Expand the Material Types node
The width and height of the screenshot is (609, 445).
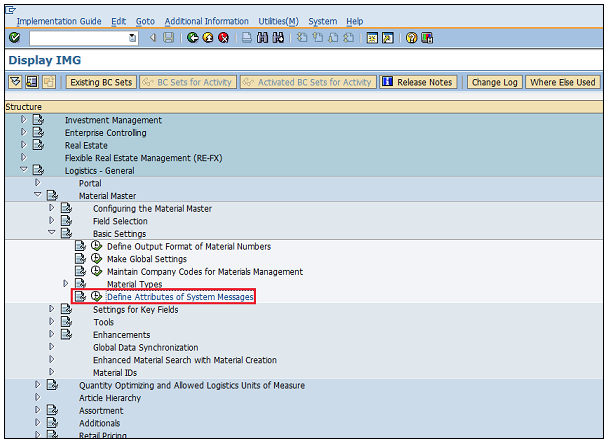coord(66,284)
